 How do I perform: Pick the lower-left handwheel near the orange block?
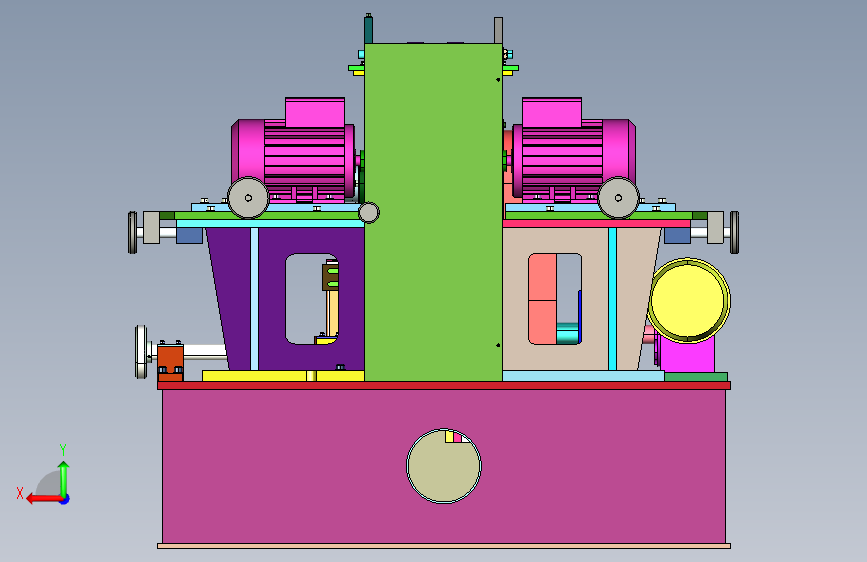tap(142, 352)
